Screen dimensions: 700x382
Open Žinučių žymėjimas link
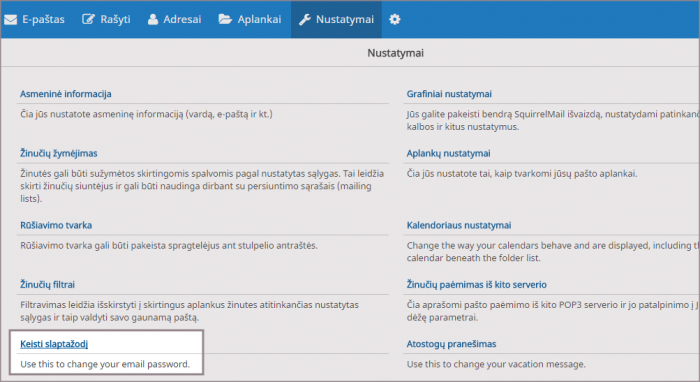click(x=58, y=153)
